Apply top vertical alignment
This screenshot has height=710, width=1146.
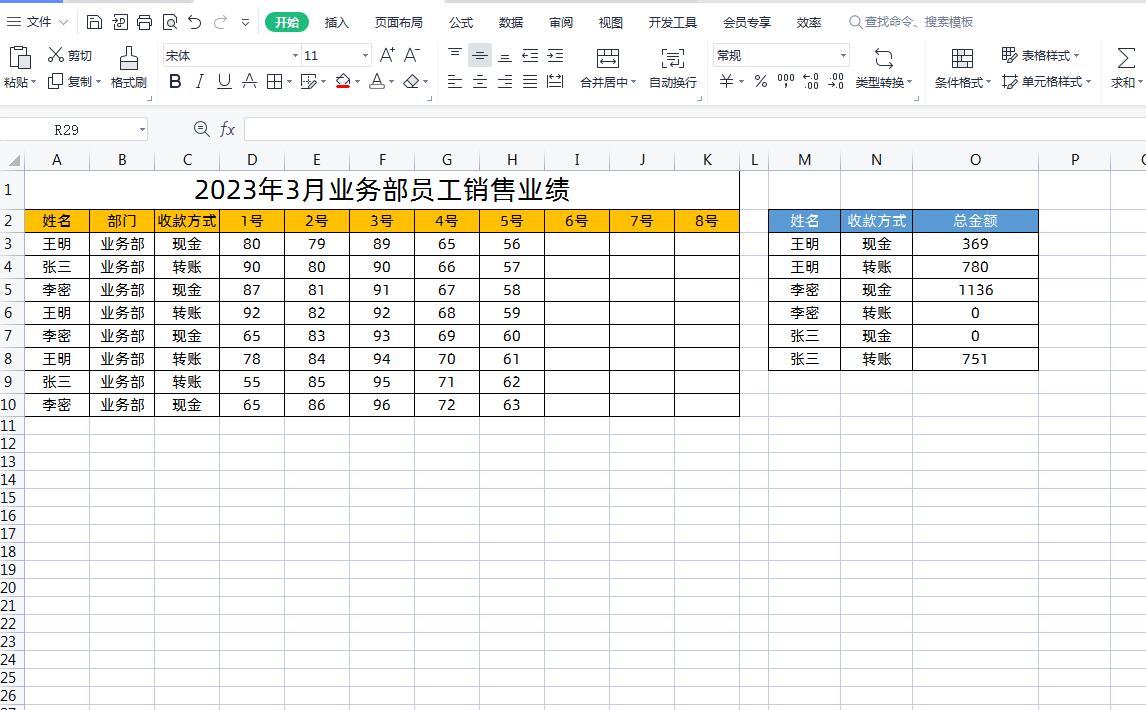pos(455,55)
